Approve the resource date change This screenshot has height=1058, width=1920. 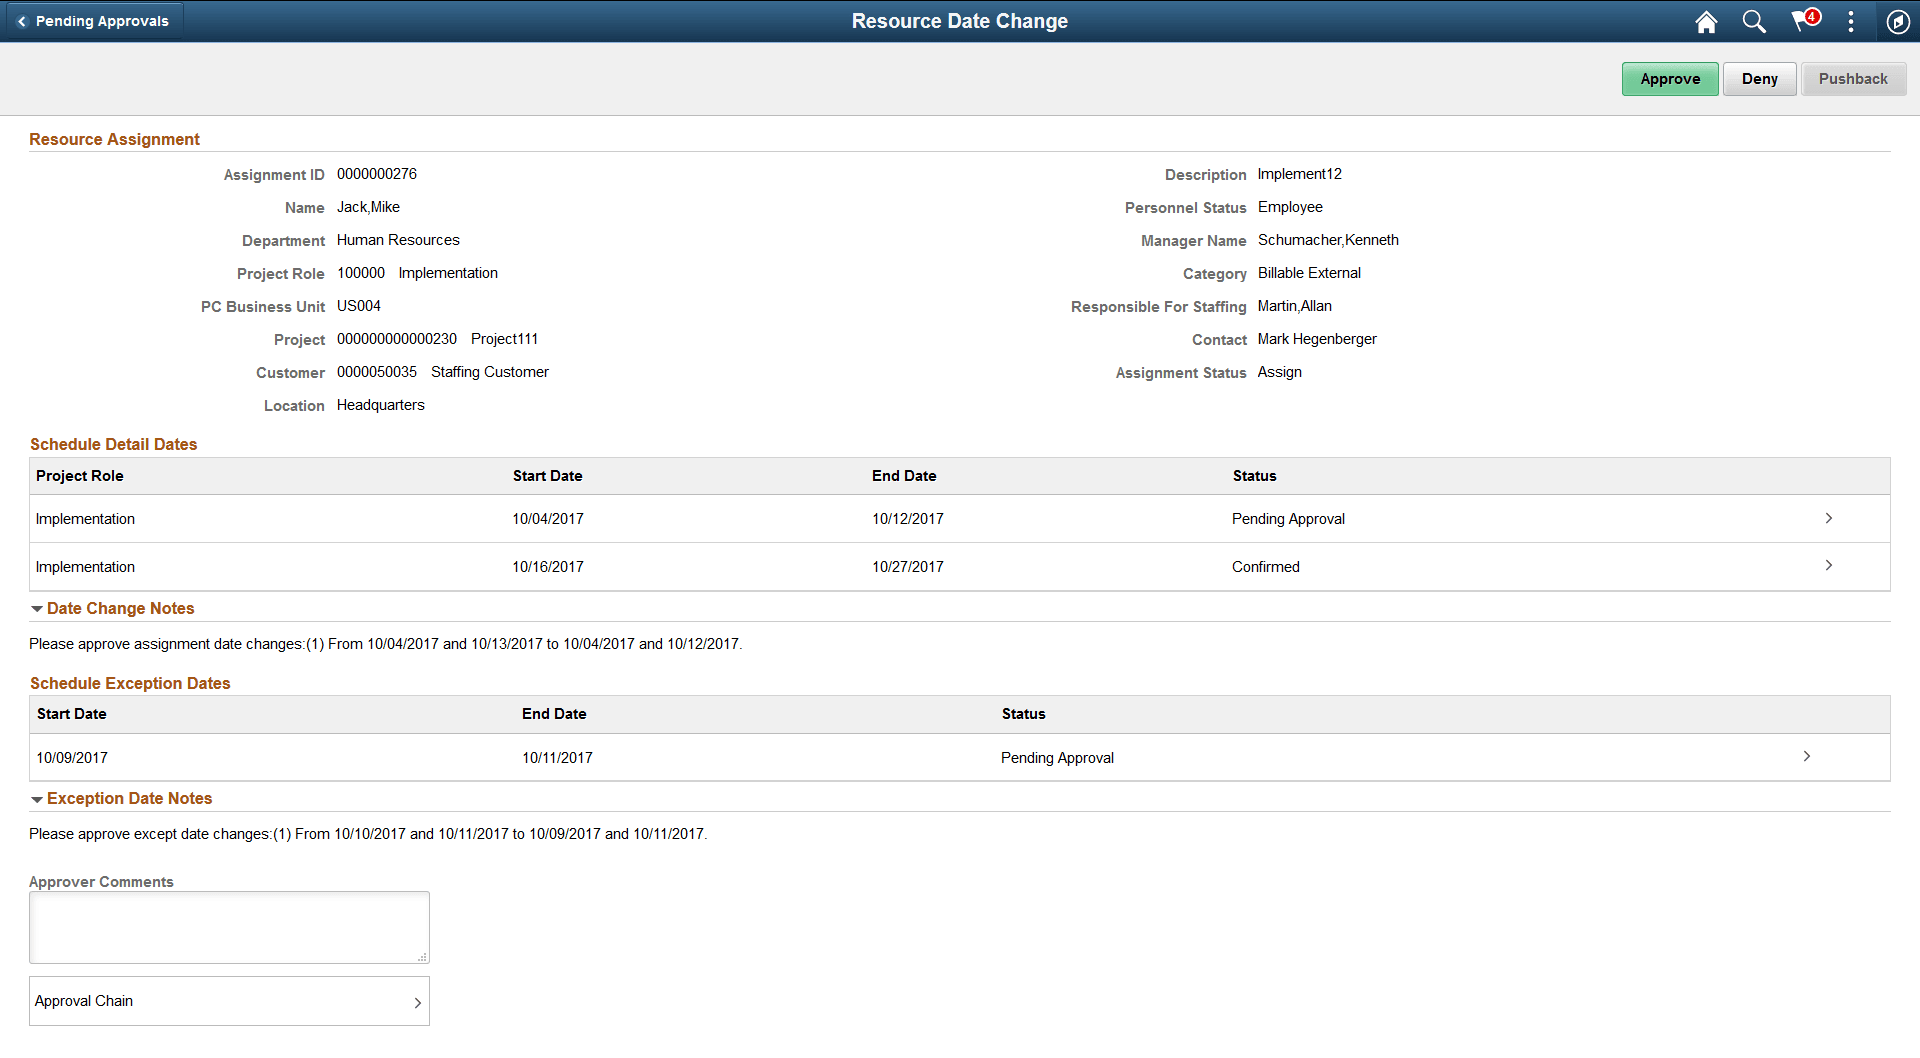point(1670,78)
